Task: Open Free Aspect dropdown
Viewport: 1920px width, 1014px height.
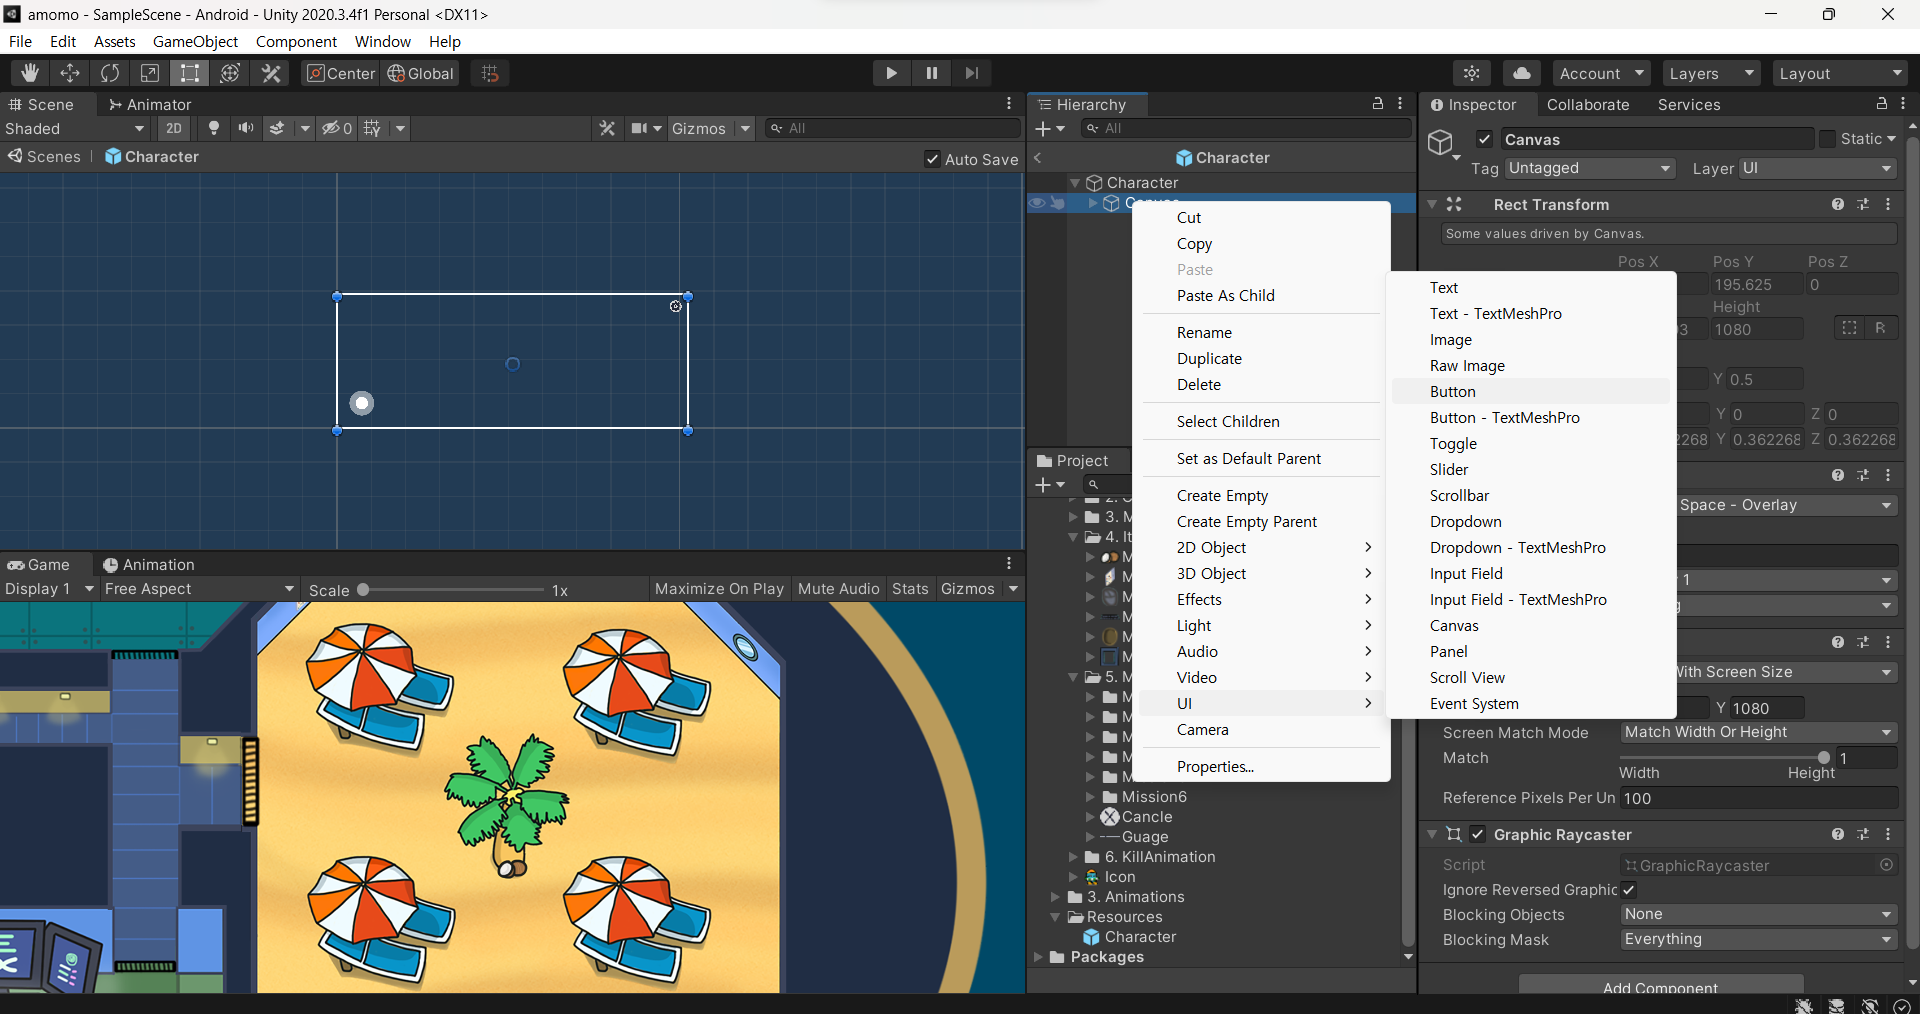Action: tap(199, 589)
